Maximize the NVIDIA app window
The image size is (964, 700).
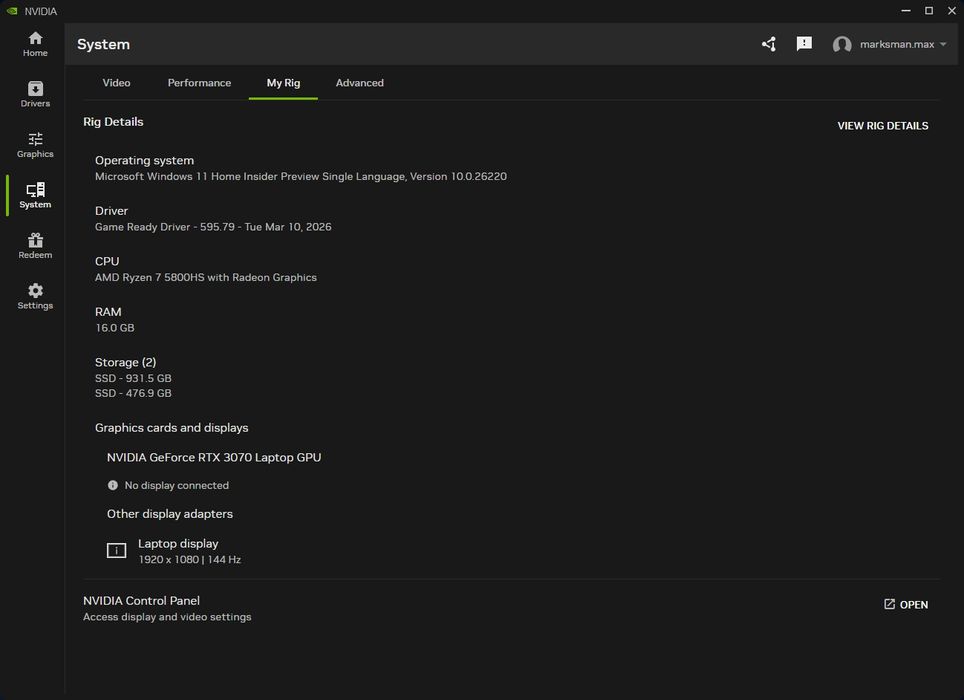coord(929,11)
